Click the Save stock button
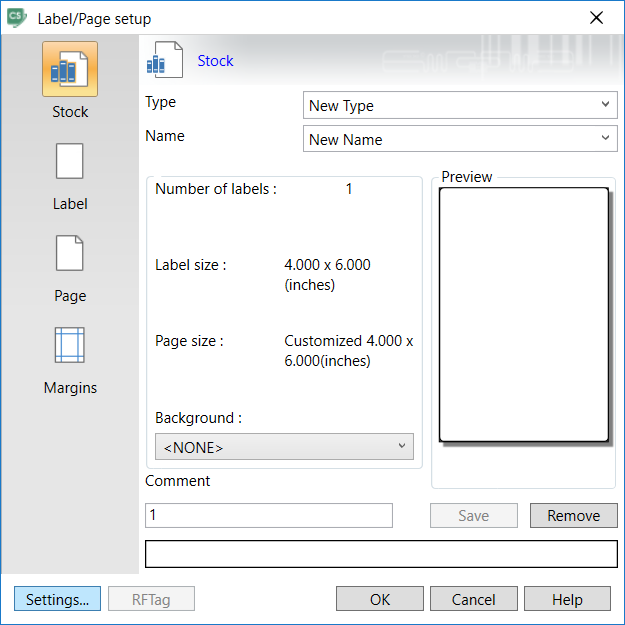 [473, 515]
